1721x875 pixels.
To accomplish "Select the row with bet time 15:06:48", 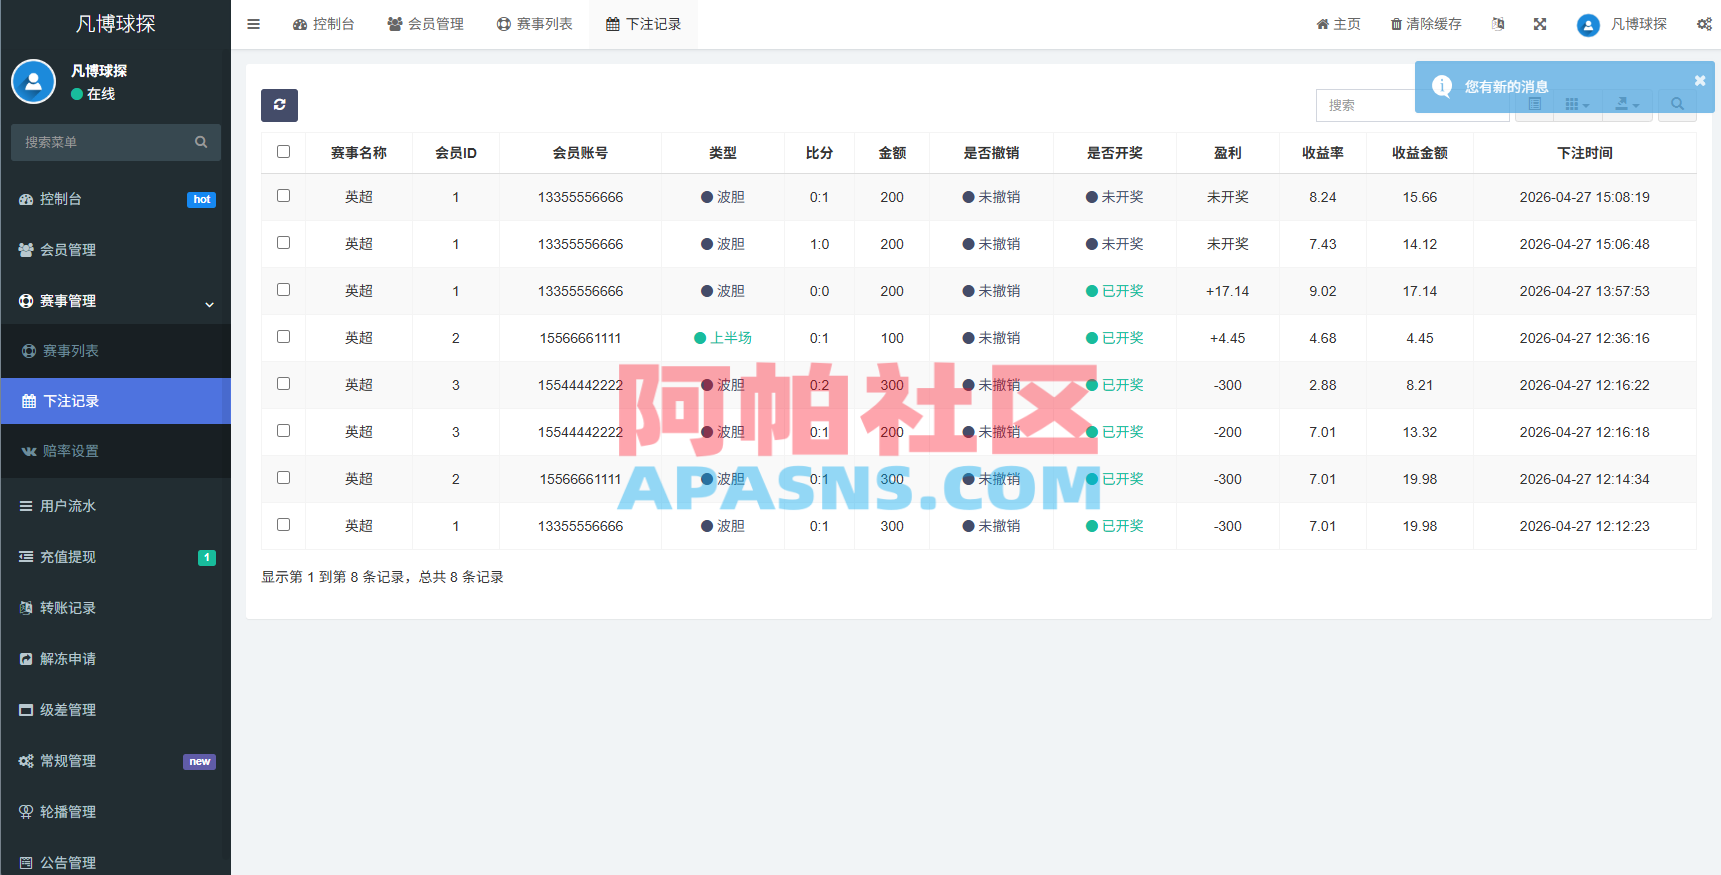I will click(x=283, y=243).
